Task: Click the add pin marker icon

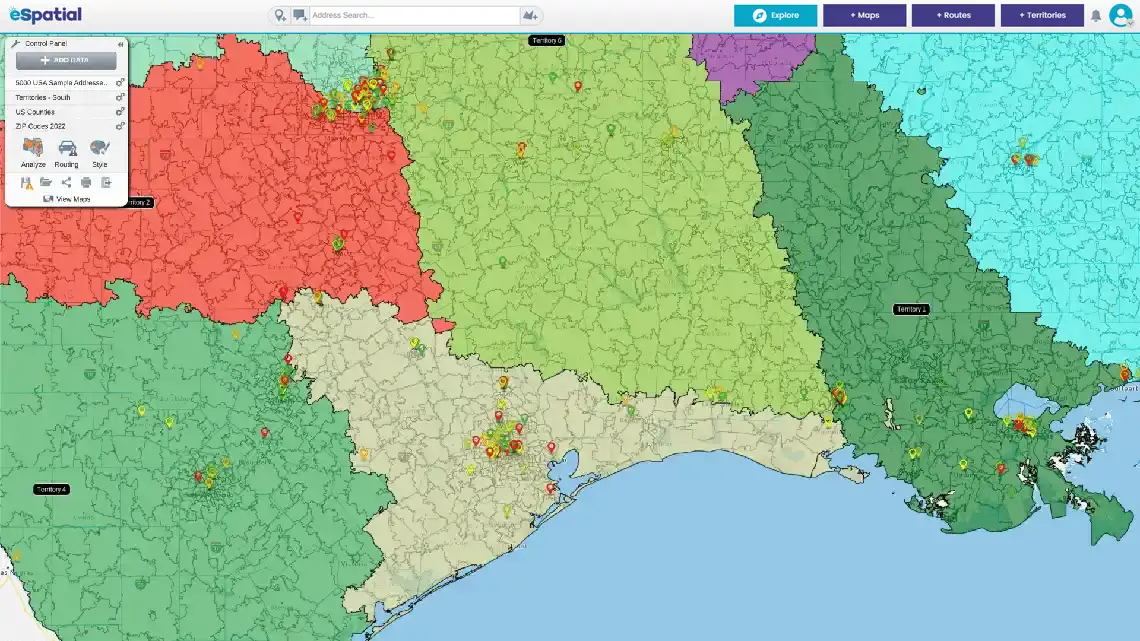Action: [280, 15]
